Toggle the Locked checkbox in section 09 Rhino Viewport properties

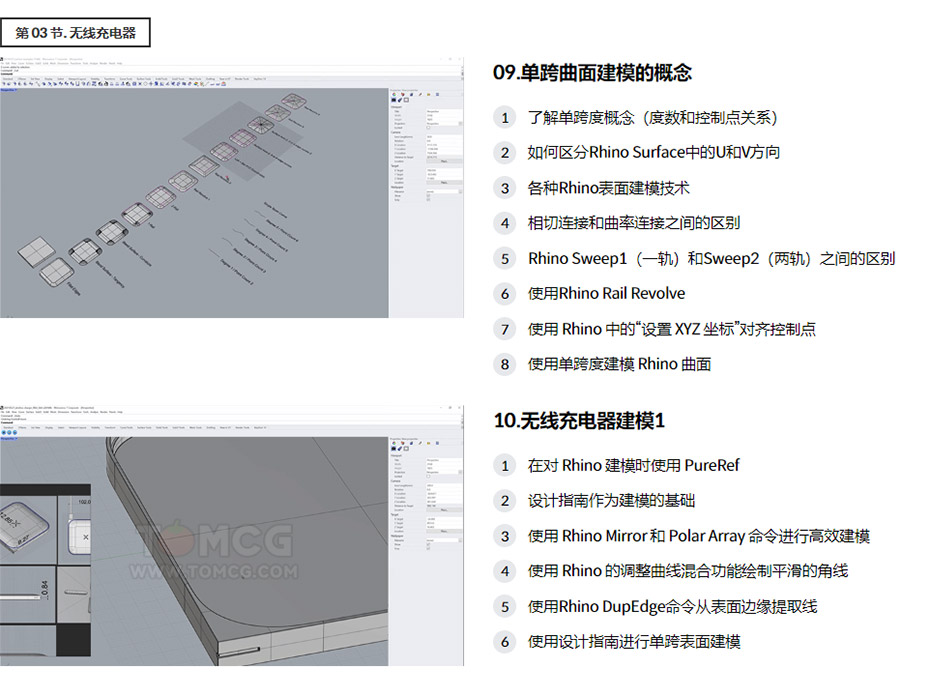(428, 127)
